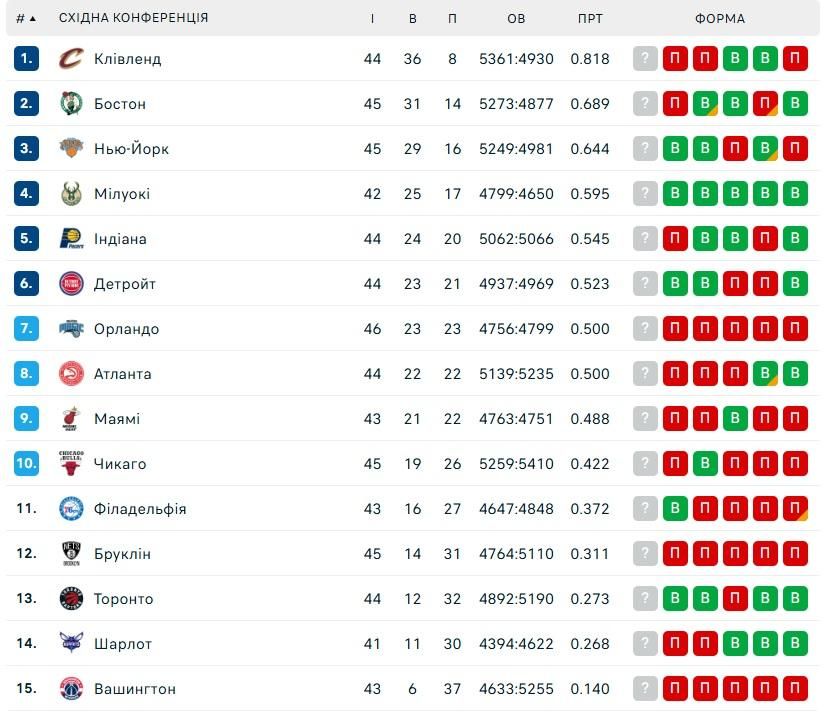
Task: Click first green В result for Мілуокі
Action: tap(675, 194)
